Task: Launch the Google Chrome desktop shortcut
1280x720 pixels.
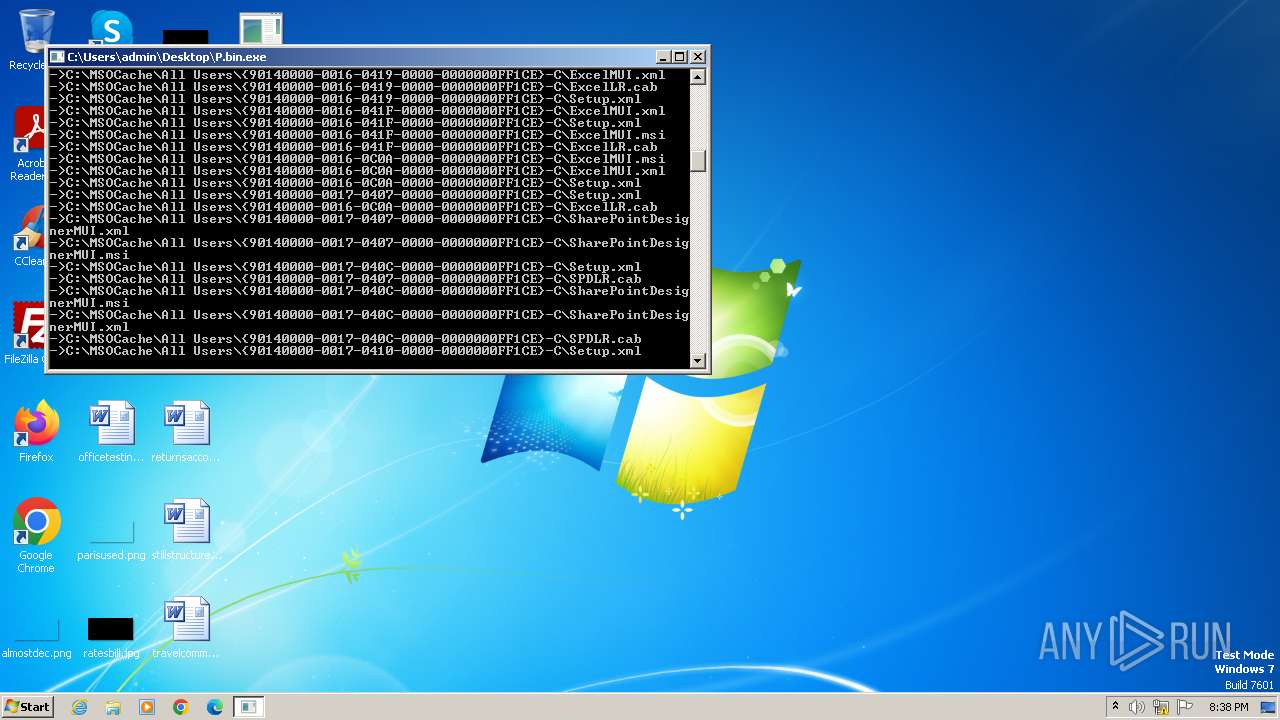Action: click(36, 536)
